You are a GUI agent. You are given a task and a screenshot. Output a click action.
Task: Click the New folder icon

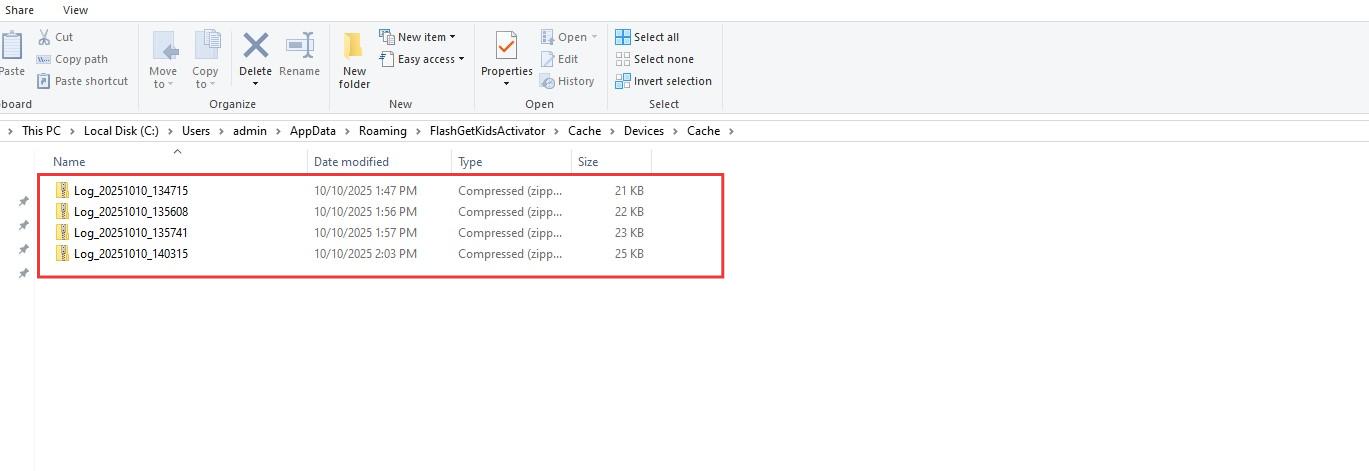[x=354, y=48]
